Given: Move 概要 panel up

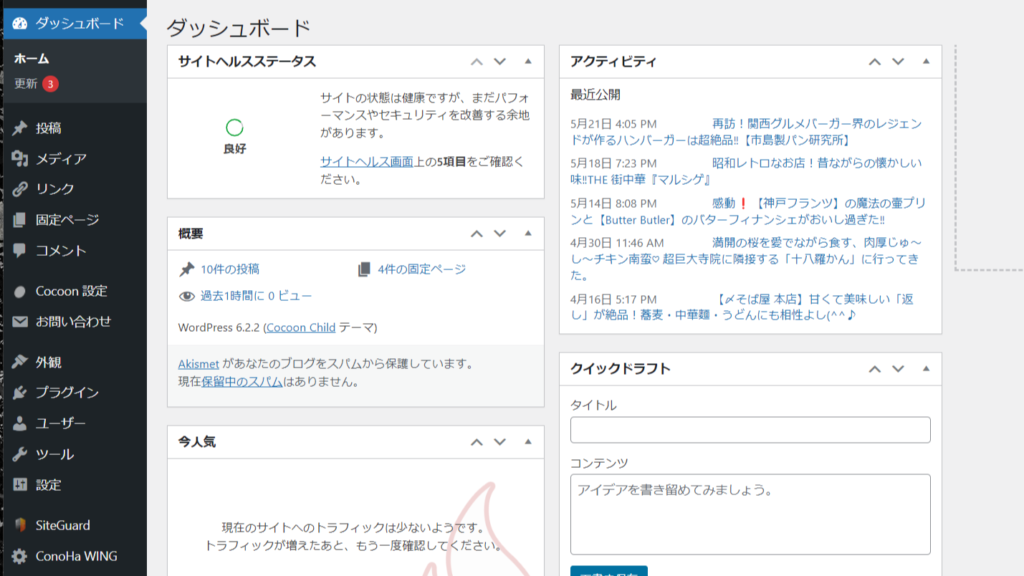Looking at the screenshot, I should (477, 234).
